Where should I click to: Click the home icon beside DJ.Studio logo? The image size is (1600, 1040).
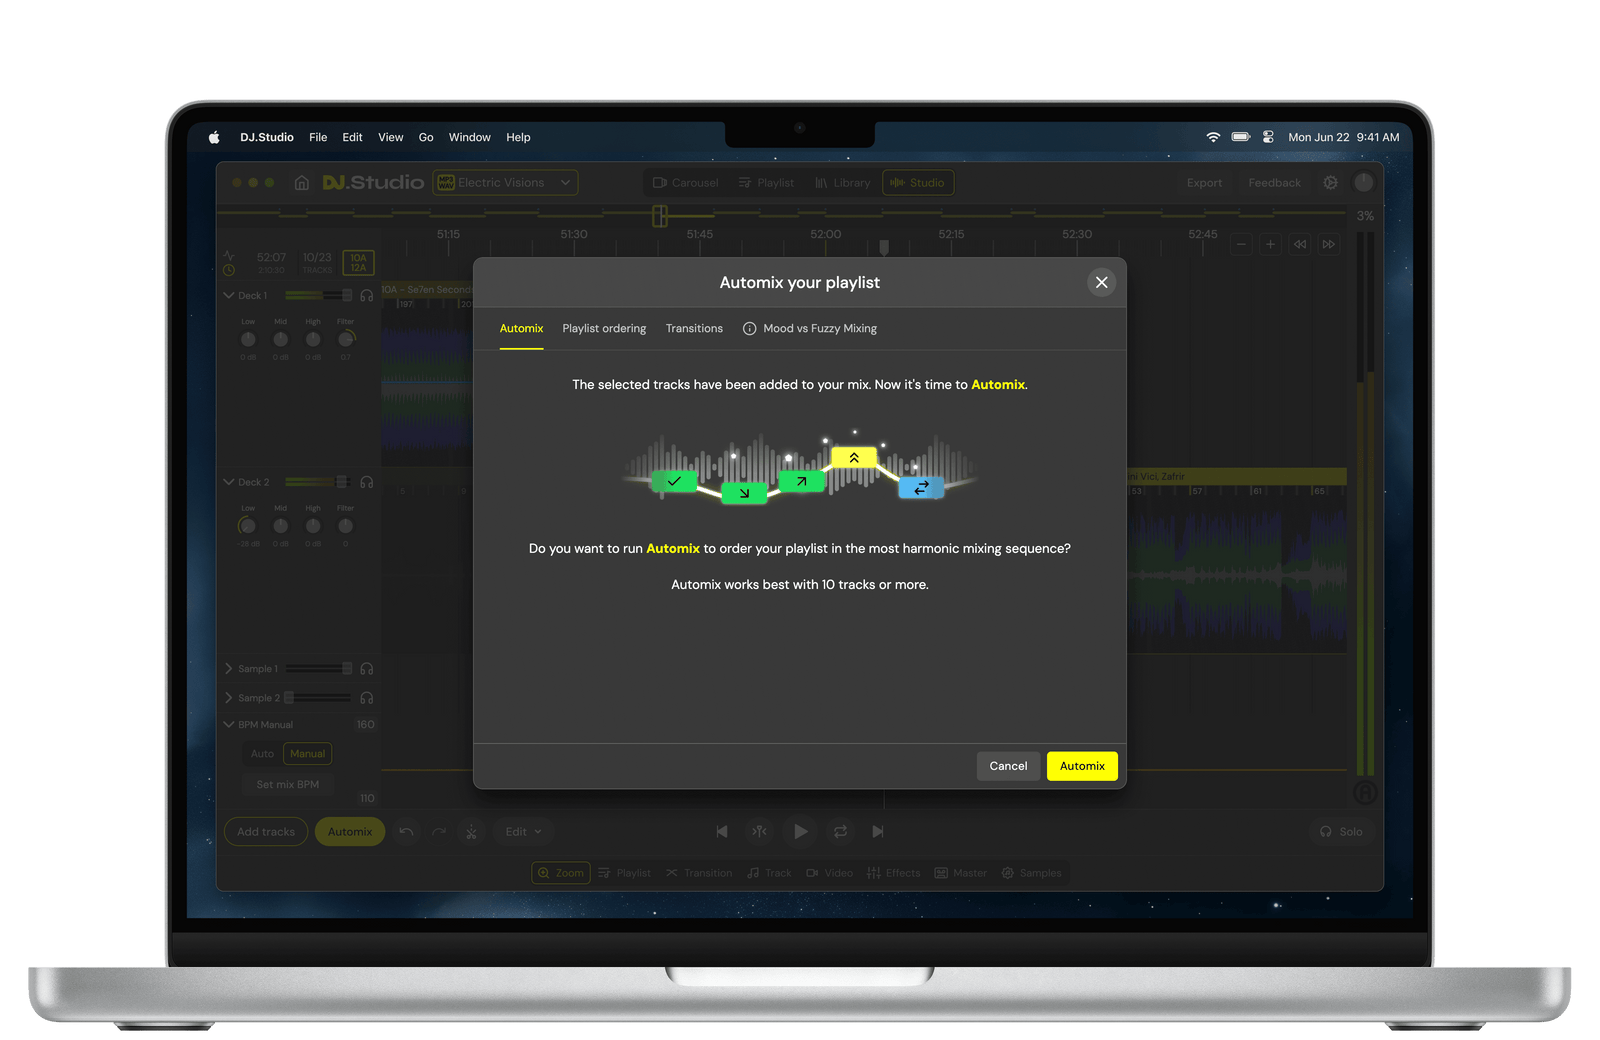[x=302, y=183]
